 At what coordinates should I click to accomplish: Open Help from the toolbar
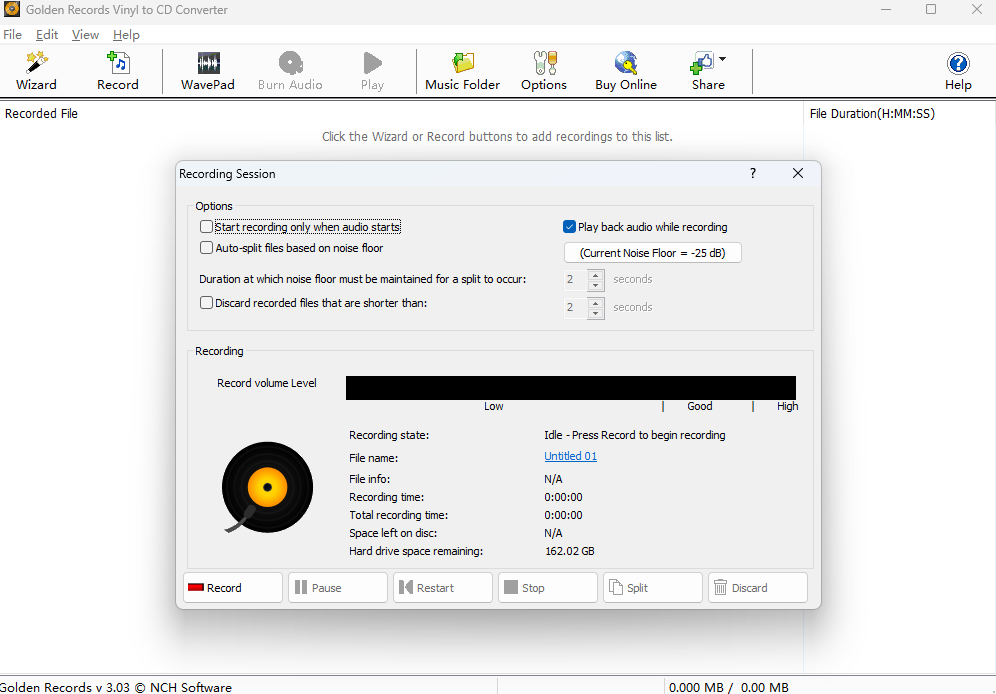click(x=958, y=71)
